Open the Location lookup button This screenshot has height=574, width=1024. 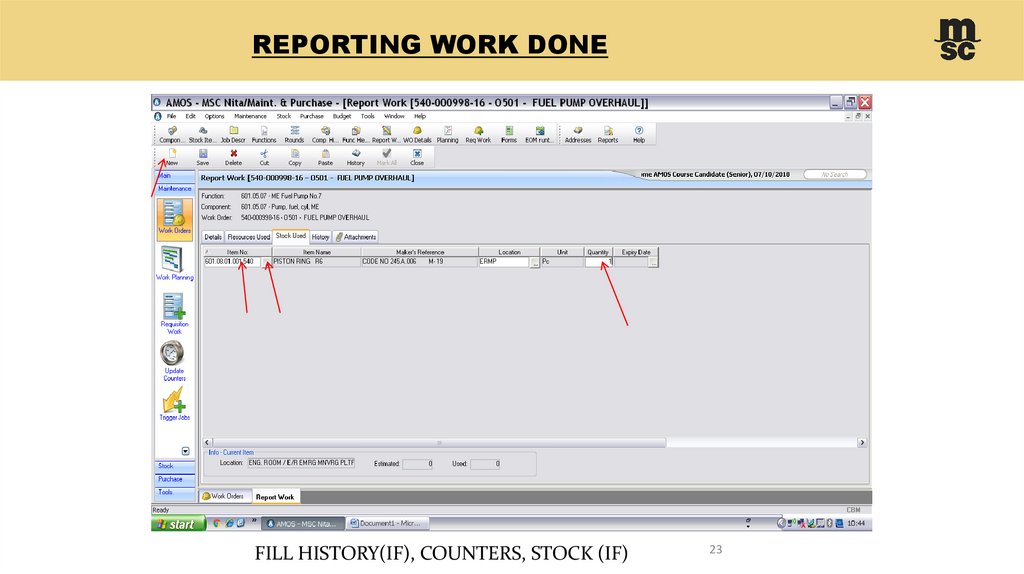pos(535,263)
